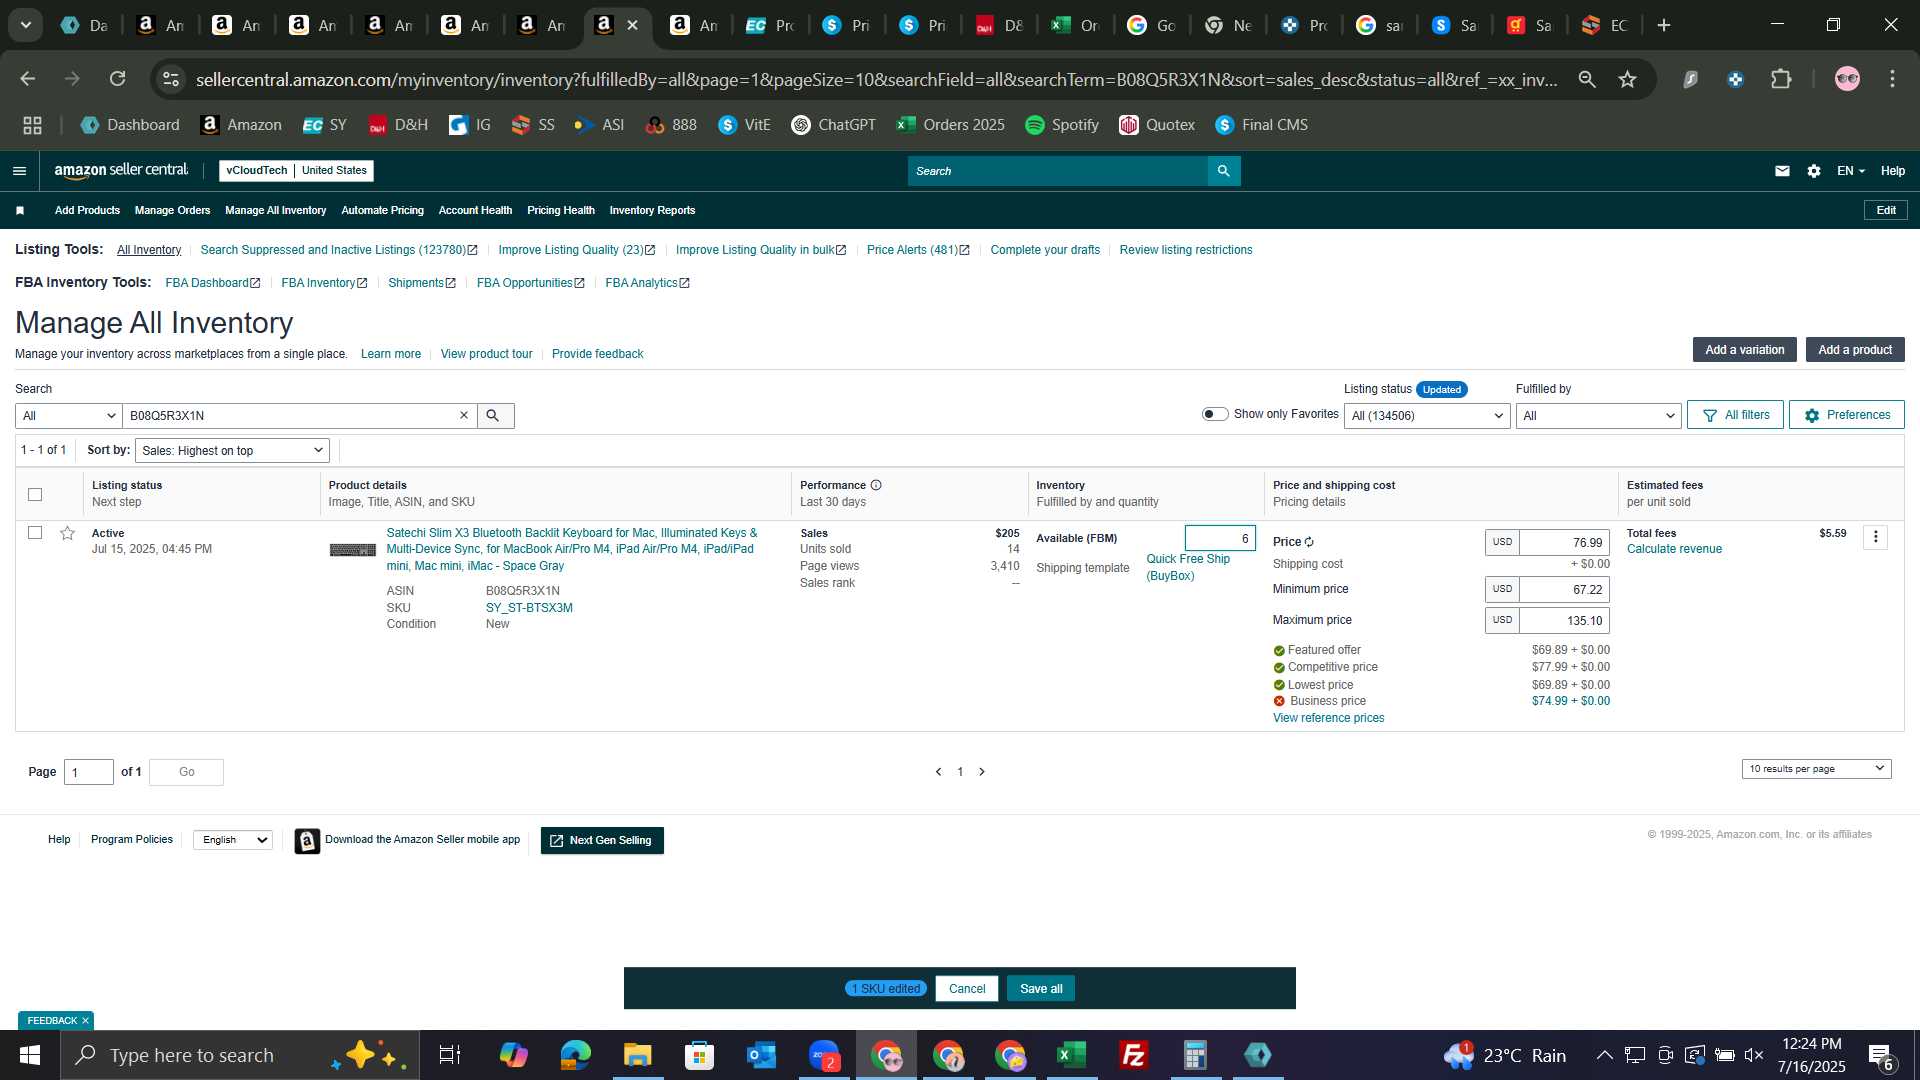Open the Satechi listing actions menu
This screenshot has height=1080, width=1920.
1876,537
